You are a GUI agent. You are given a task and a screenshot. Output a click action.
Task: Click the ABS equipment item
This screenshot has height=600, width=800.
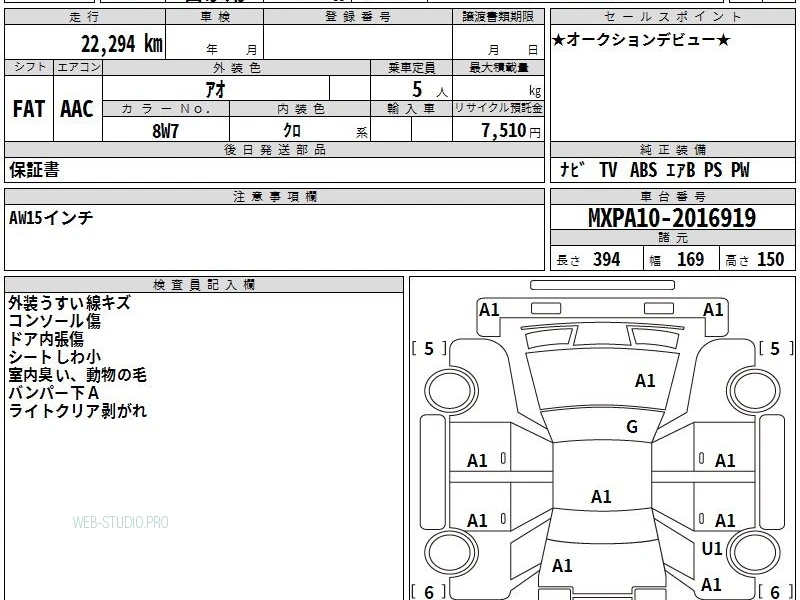[x=643, y=169]
